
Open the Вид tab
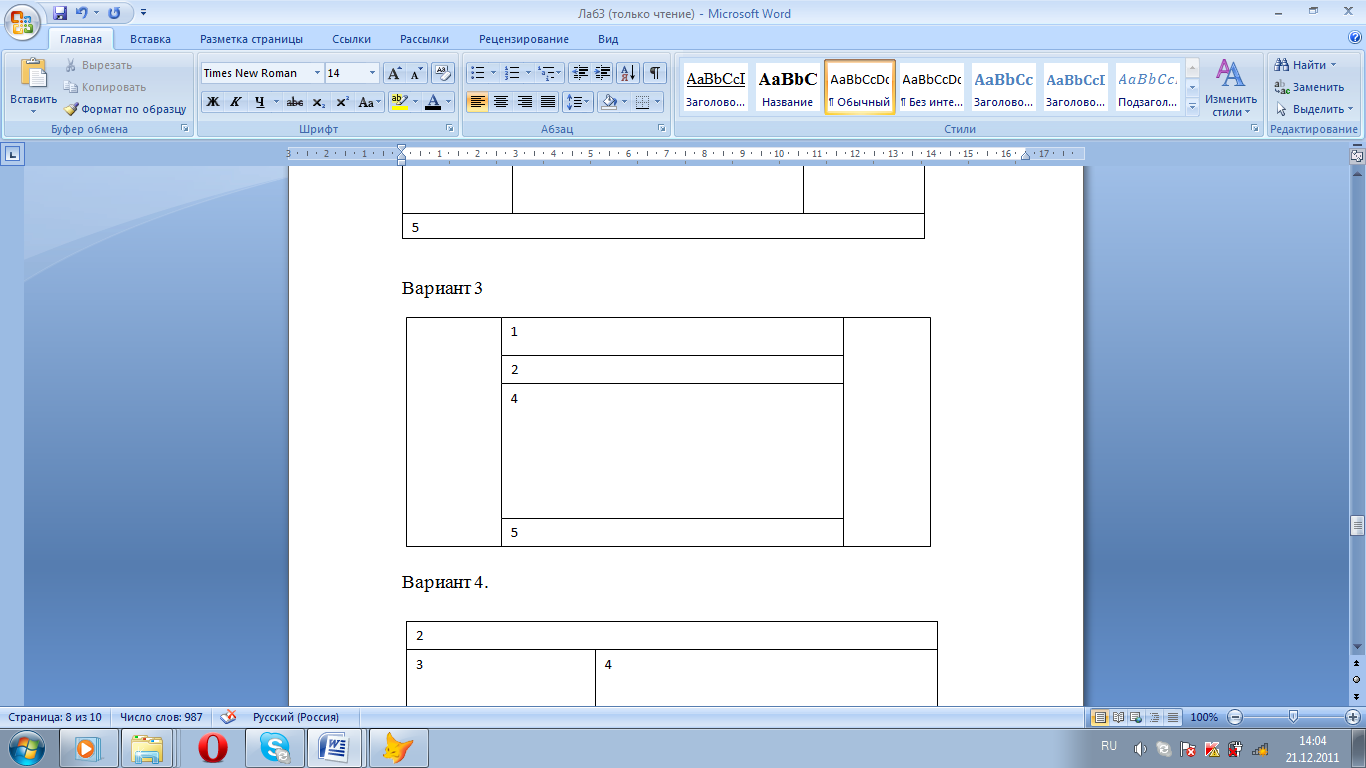coord(608,39)
